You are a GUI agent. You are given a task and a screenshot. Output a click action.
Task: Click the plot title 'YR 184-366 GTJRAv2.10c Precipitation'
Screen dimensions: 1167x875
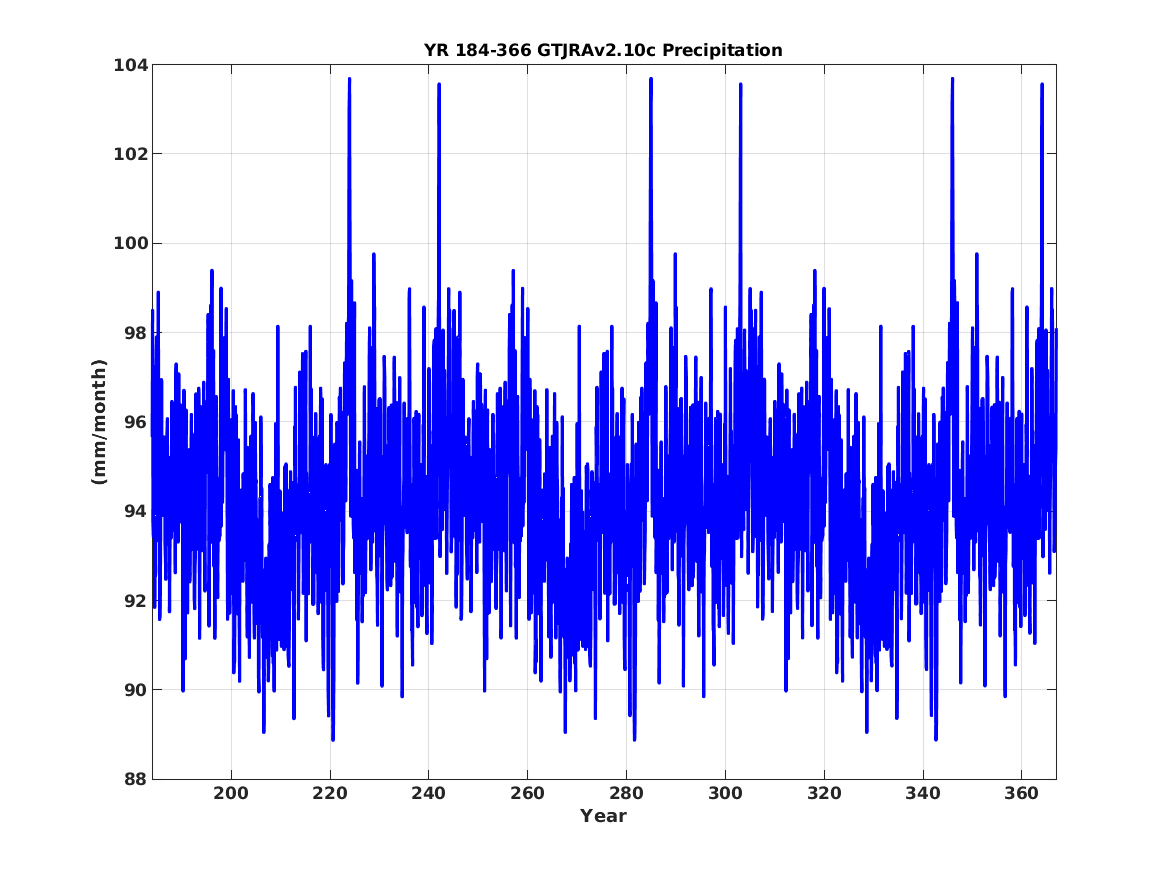coord(603,51)
